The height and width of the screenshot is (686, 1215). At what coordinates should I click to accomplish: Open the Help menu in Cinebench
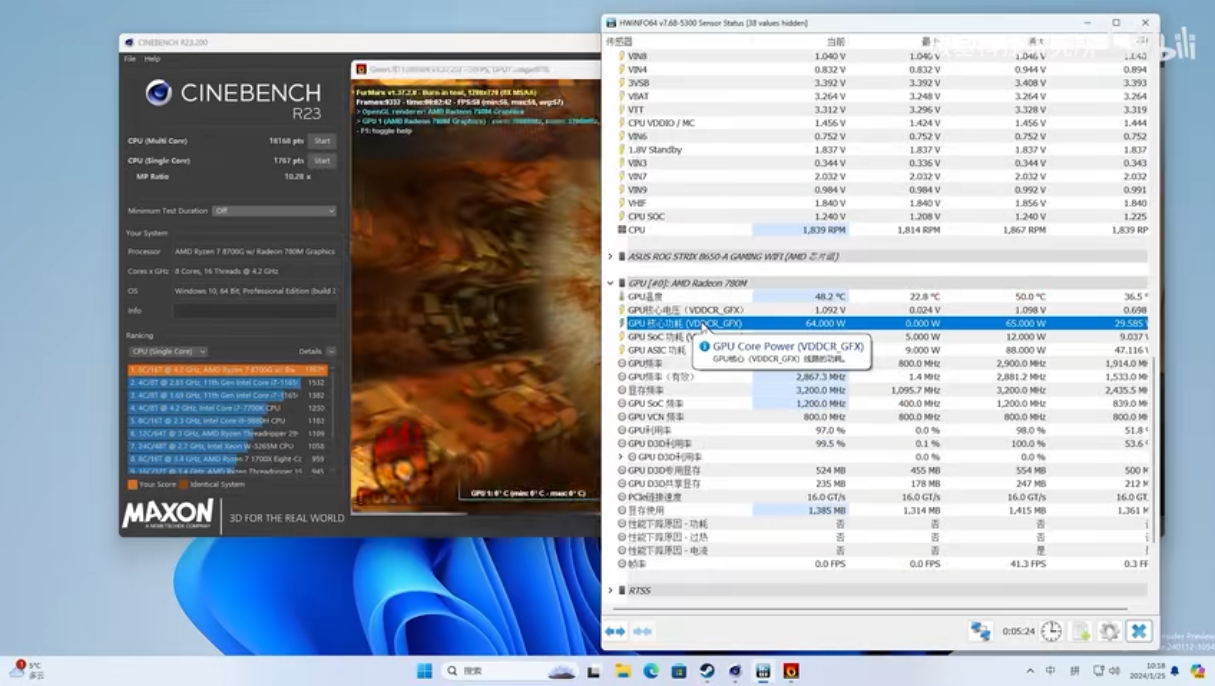coord(152,59)
